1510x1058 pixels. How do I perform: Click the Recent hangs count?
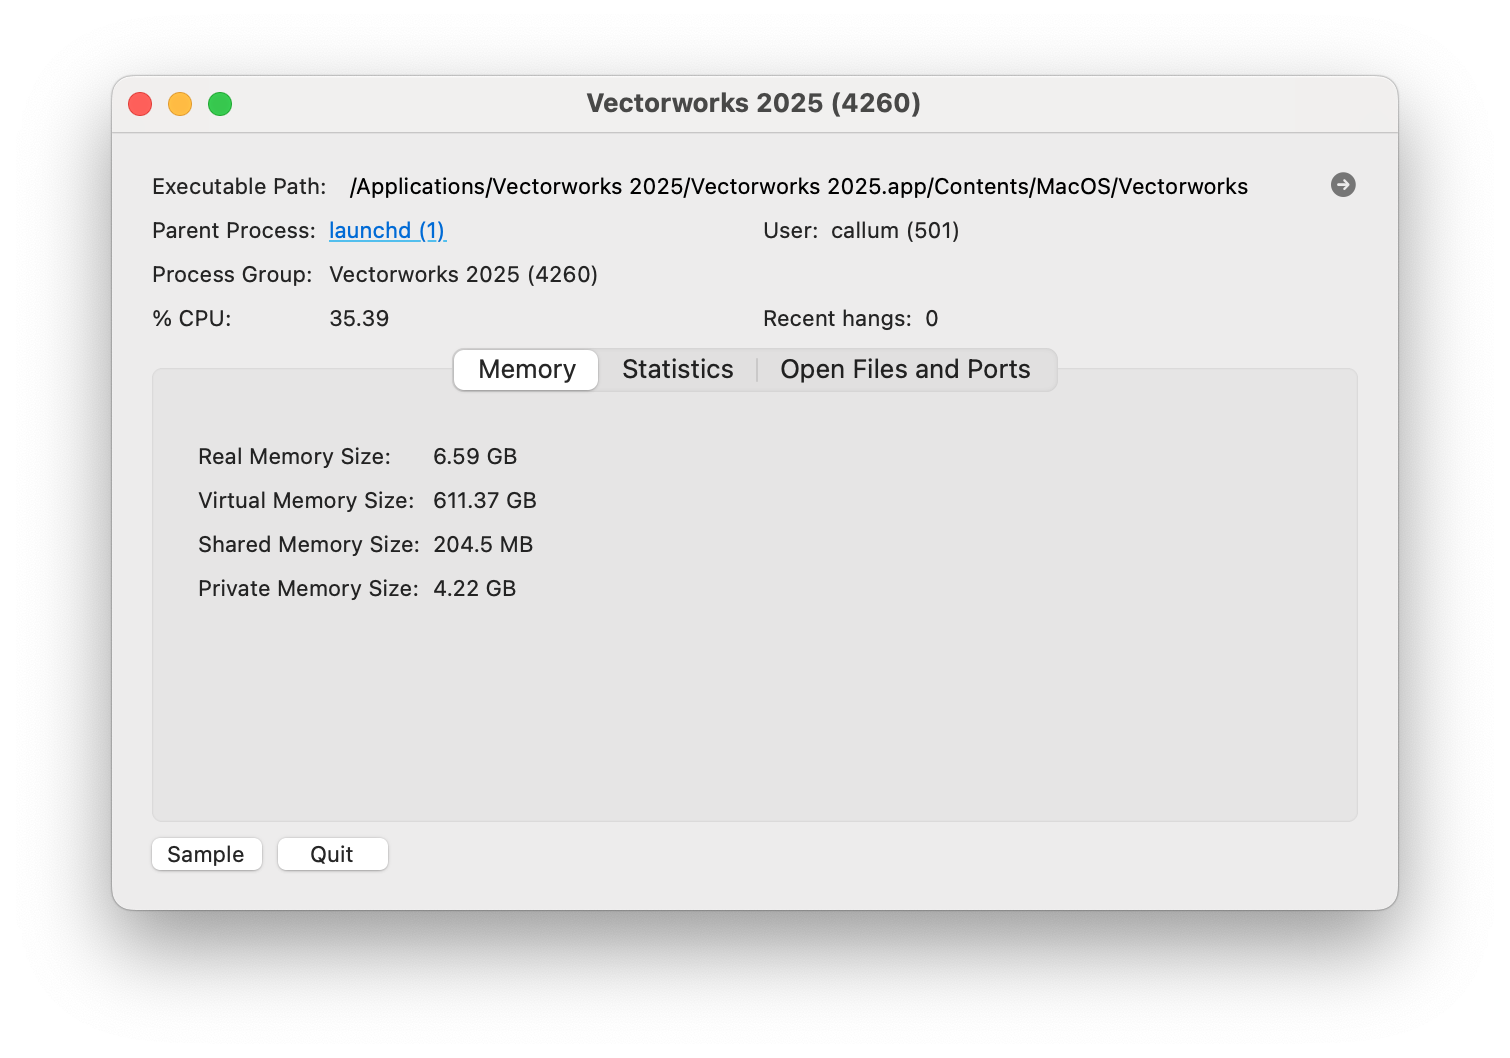[x=931, y=319]
